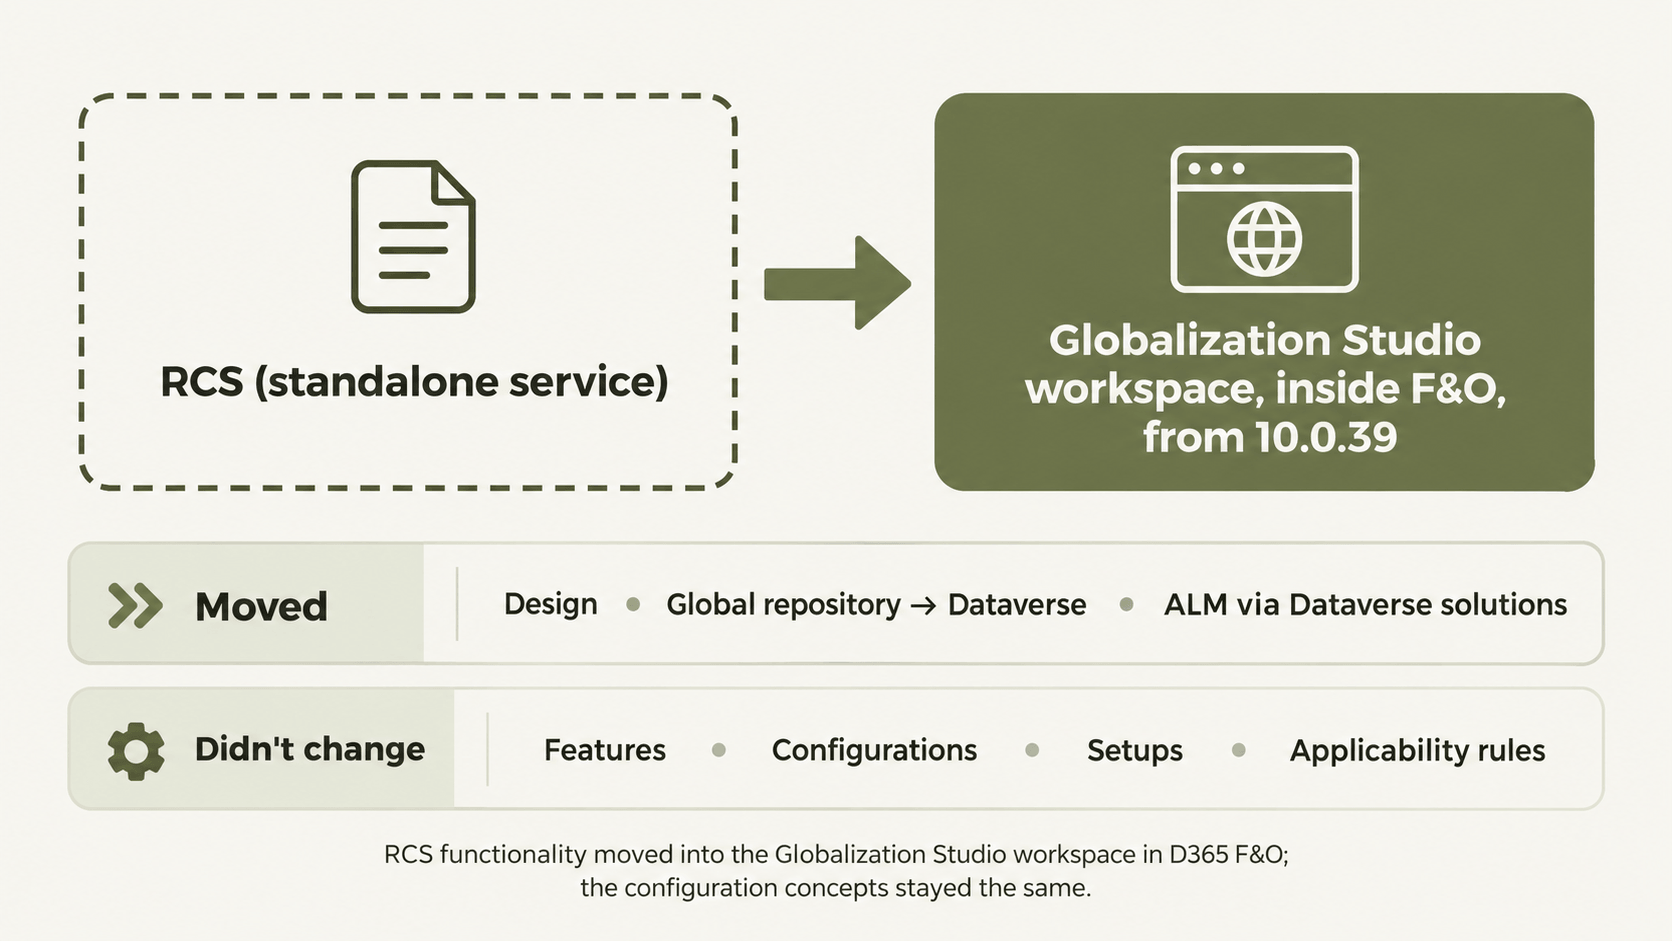Click the double chevron icon beside Moved
Screen dimensions: 1672x941
(135, 605)
